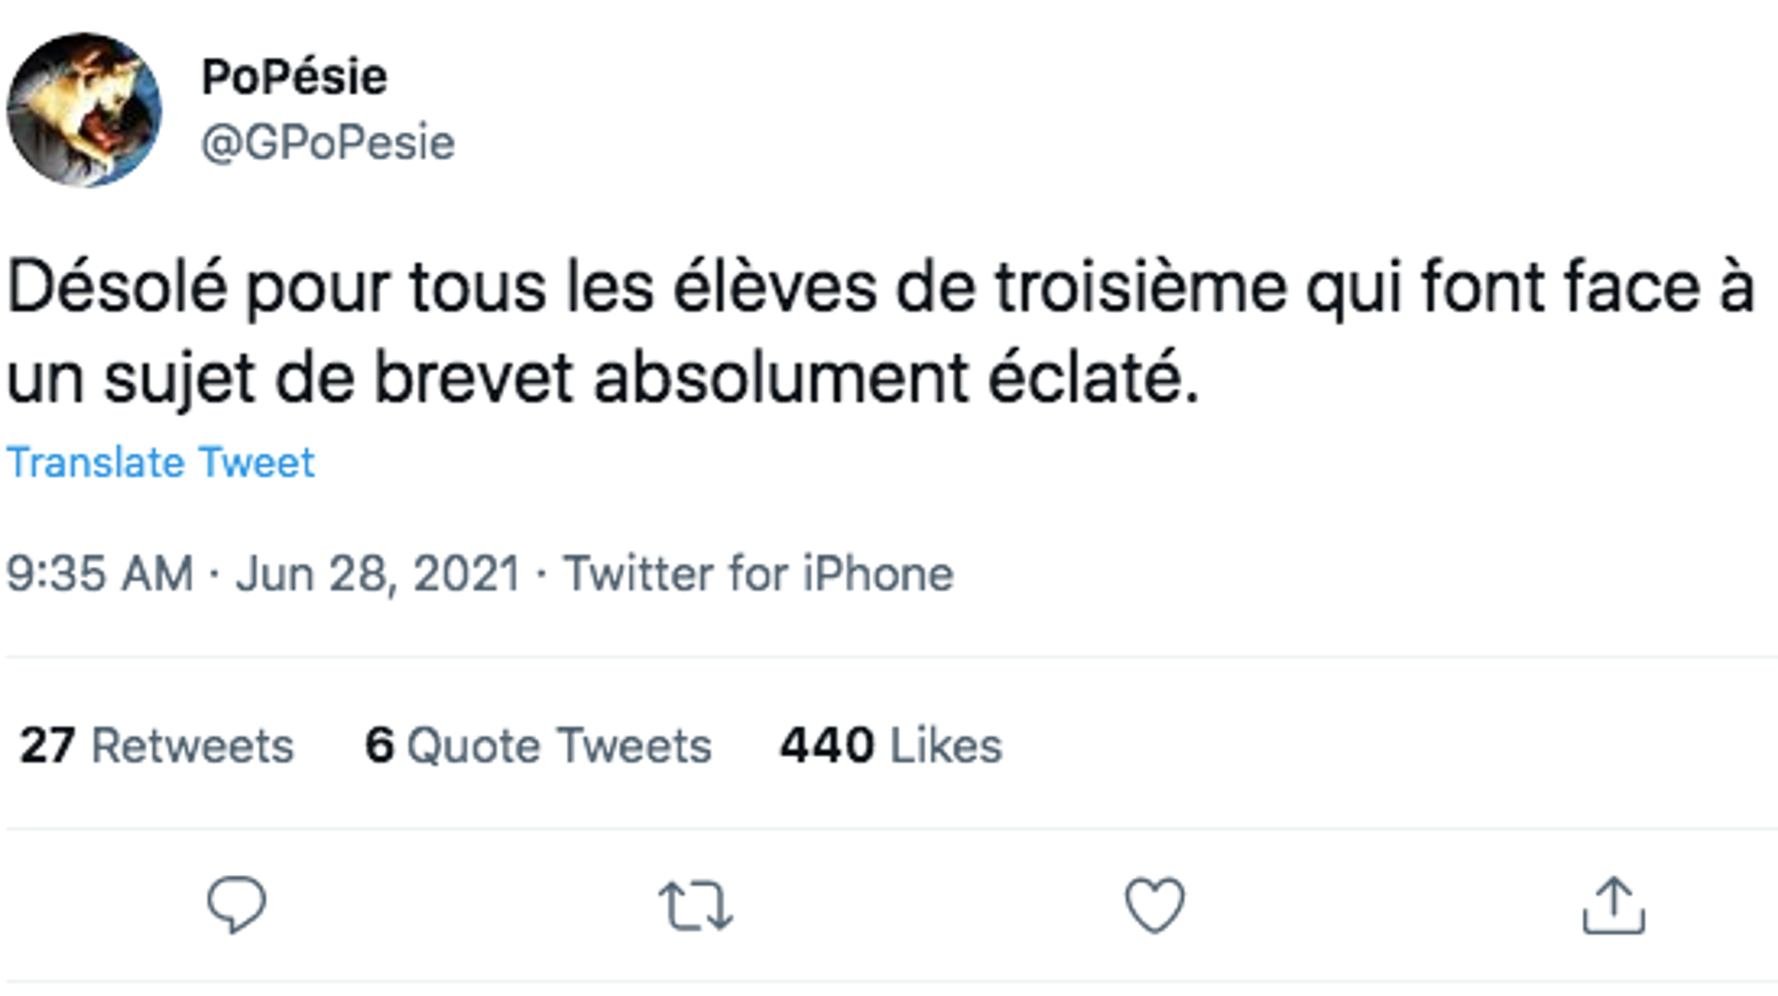
Task: Click the word 'Désolé' in the tweet
Action: click(117, 288)
